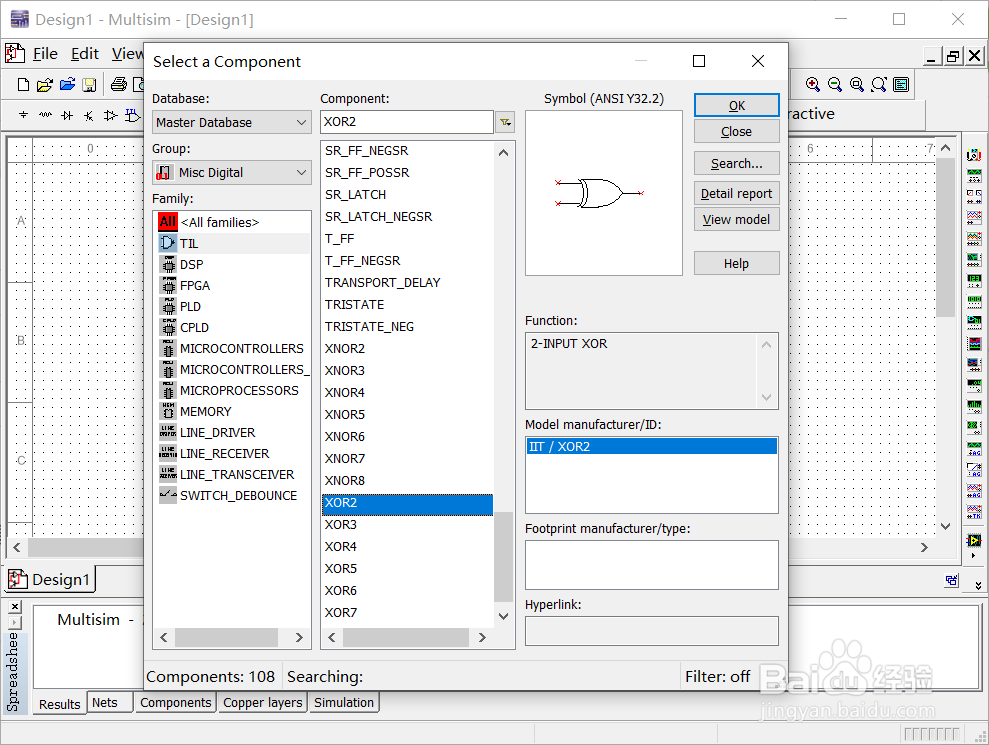Select the Design1 sheet tab
The height and width of the screenshot is (745, 989).
[50, 579]
